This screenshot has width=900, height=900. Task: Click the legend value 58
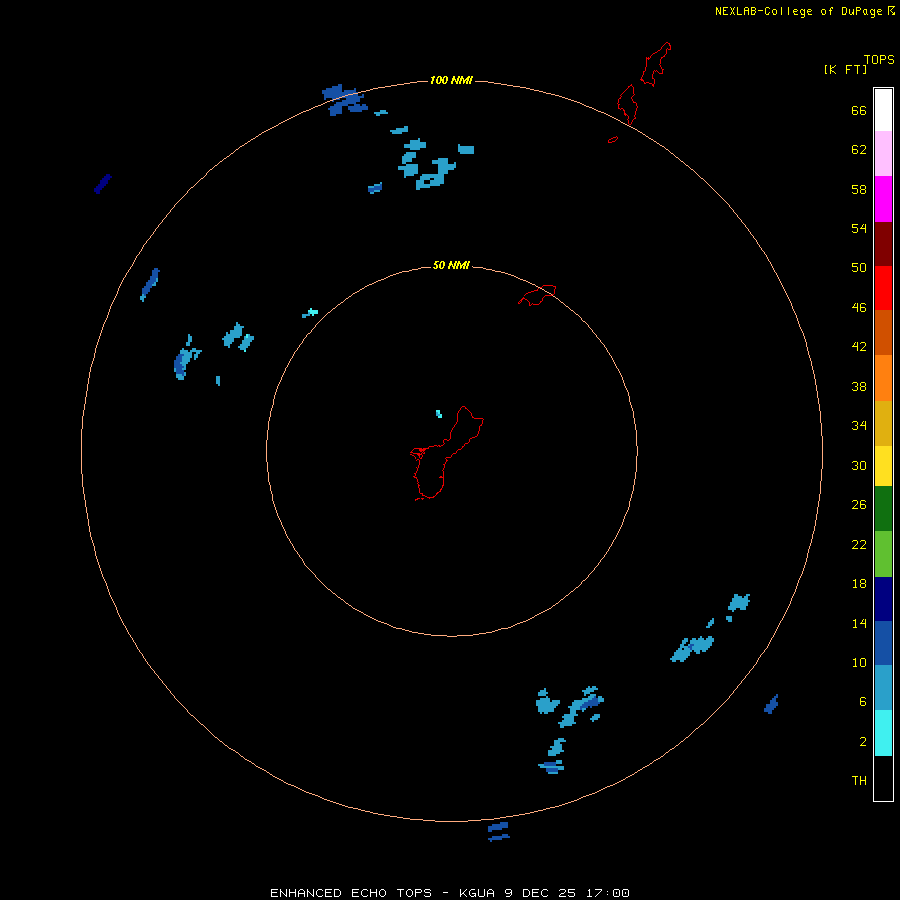pos(859,189)
